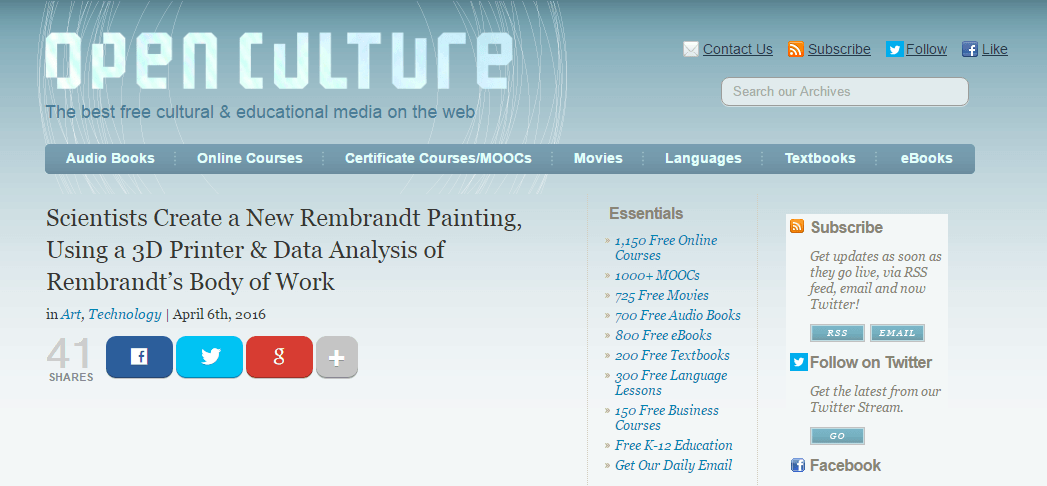Open the Technology category link
Viewport: 1047px width, 486px height.
125,314
